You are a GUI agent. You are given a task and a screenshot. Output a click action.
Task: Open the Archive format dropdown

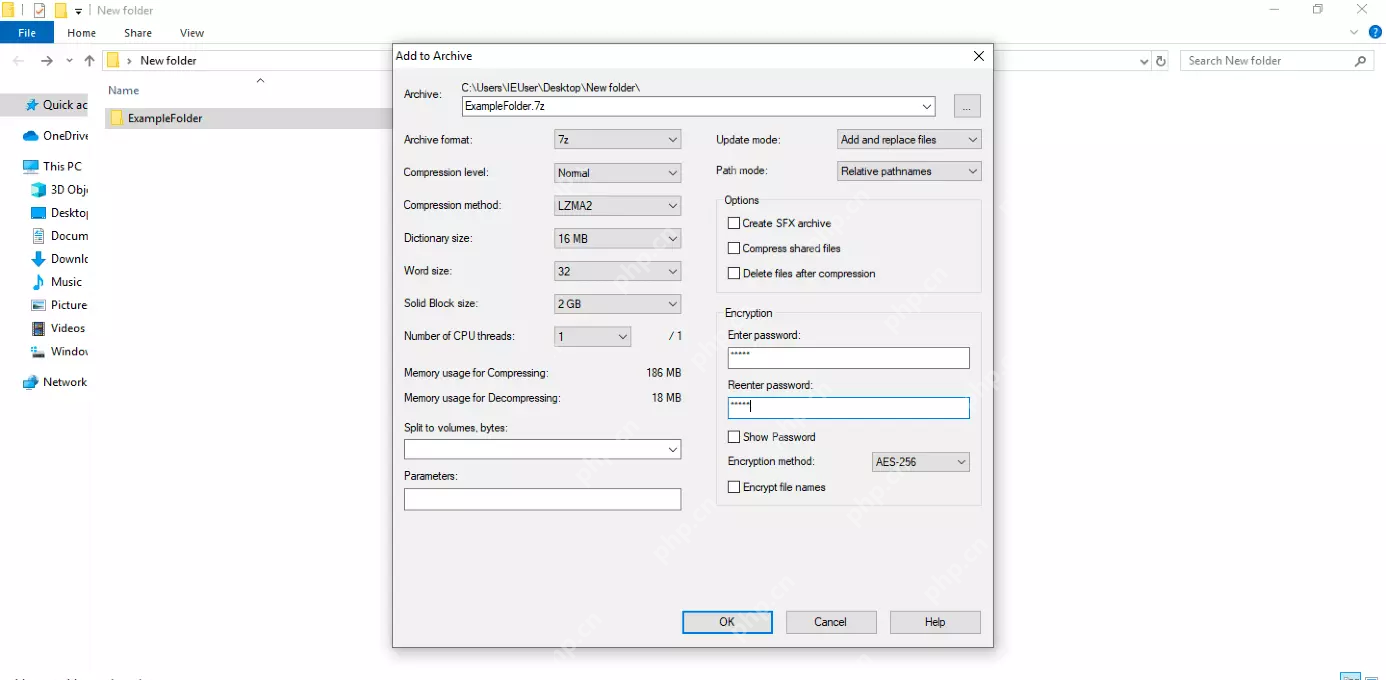[x=618, y=140]
